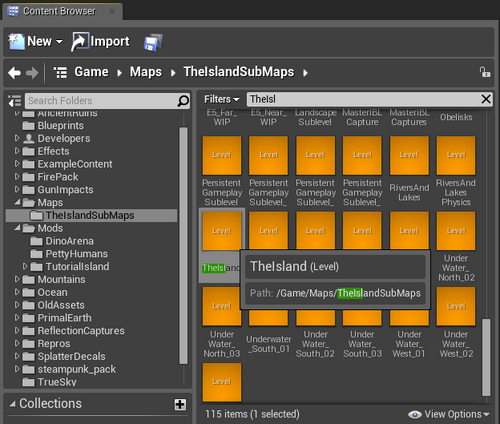Viewport: 500px width, 424px height.
Task: Open the New asset dropdown
Action: pyautogui.click(x=36, y=42)
